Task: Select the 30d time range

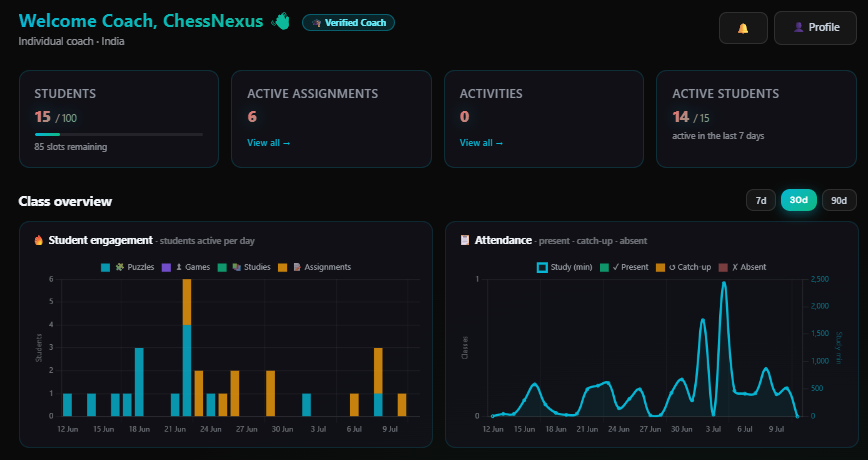Action: coord(798,200)
